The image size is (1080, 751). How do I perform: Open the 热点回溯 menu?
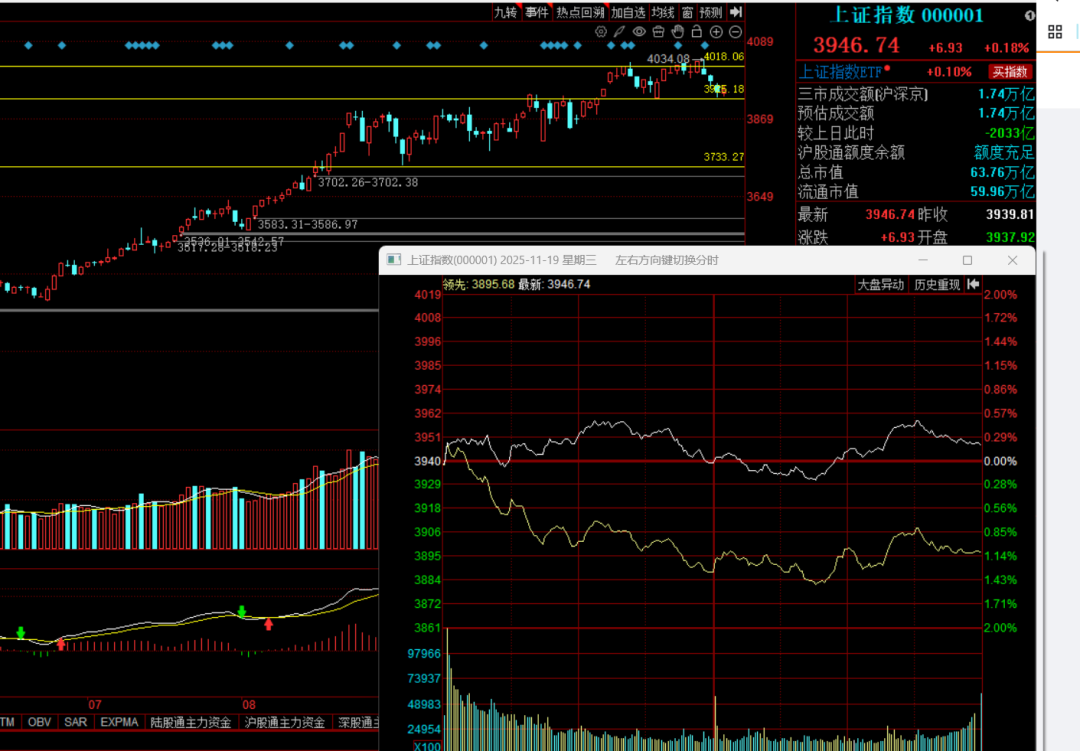(580, 12)
